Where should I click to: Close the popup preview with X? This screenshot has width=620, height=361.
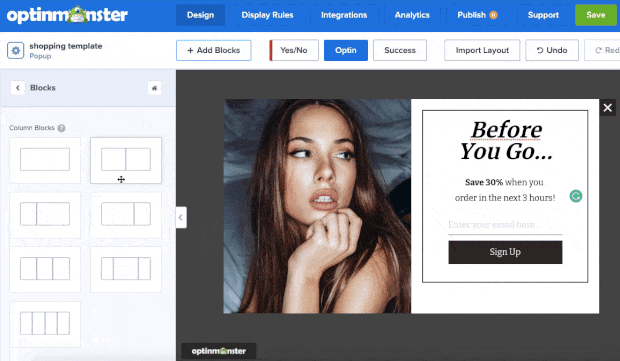[607, 108]
